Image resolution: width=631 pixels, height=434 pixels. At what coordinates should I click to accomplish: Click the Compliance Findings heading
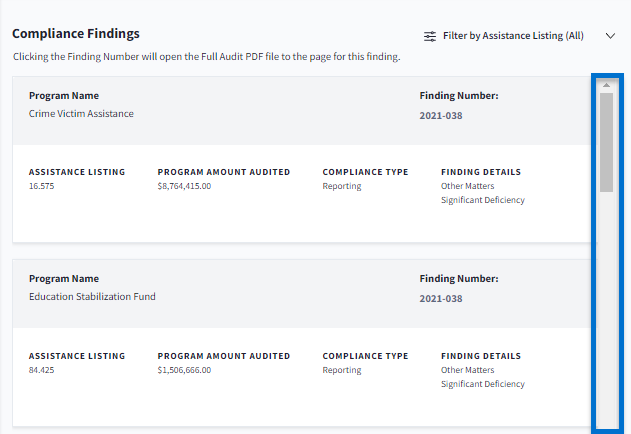76,34
